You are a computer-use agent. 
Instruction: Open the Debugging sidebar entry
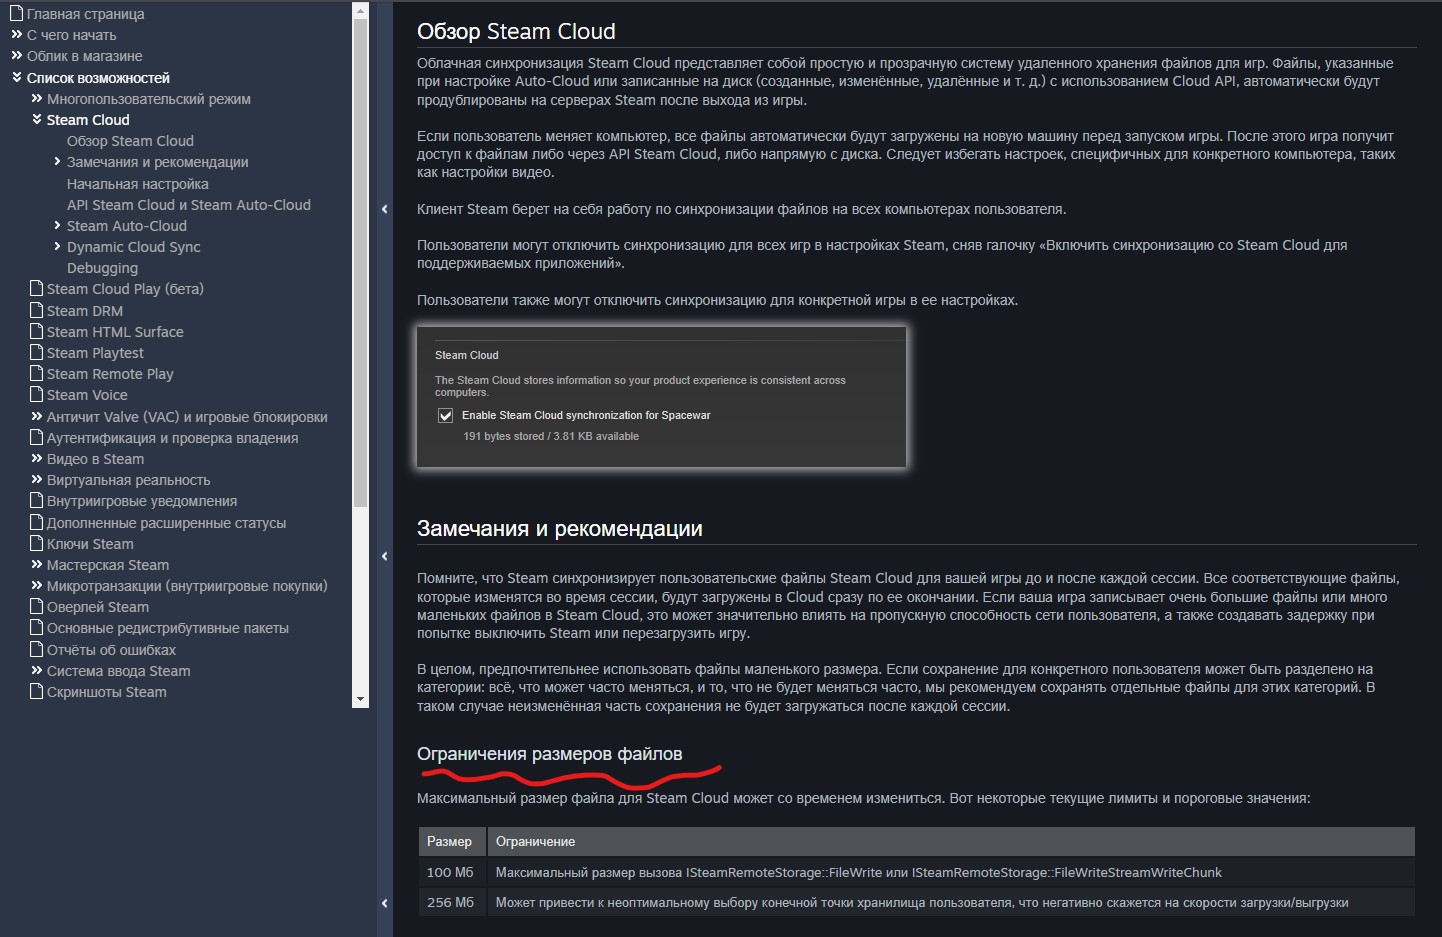tap(102, 268)
